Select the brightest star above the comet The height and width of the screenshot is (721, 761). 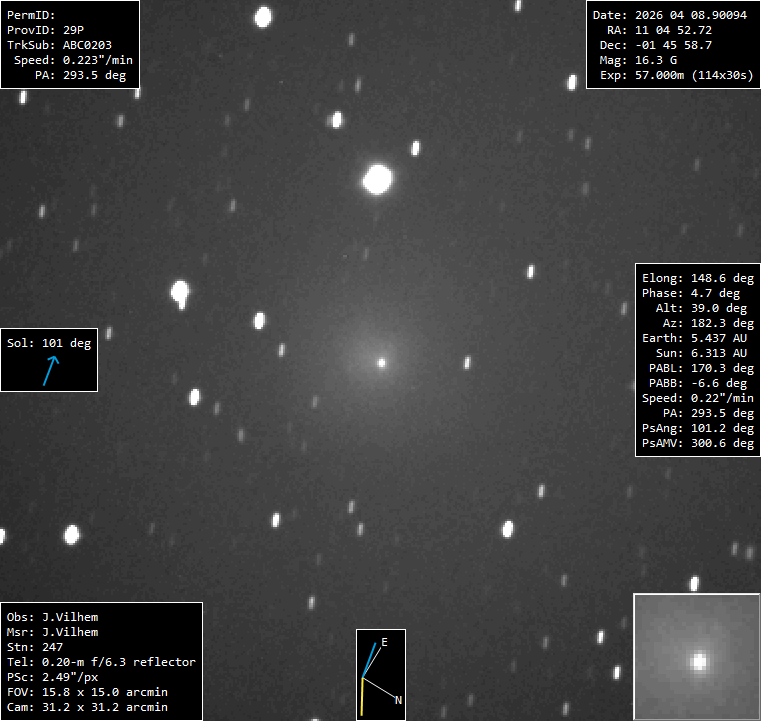coord(377,180)
